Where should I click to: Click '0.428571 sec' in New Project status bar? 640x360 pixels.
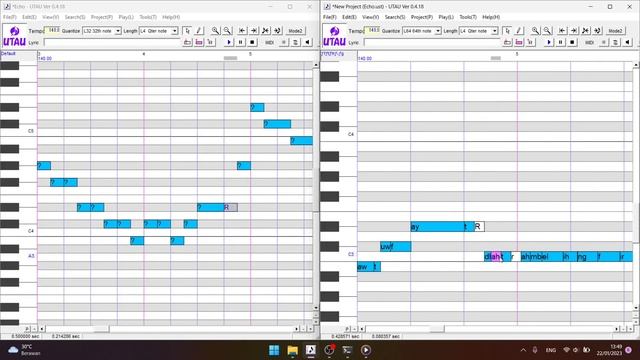pyautogui.click(x=345, y=336)
